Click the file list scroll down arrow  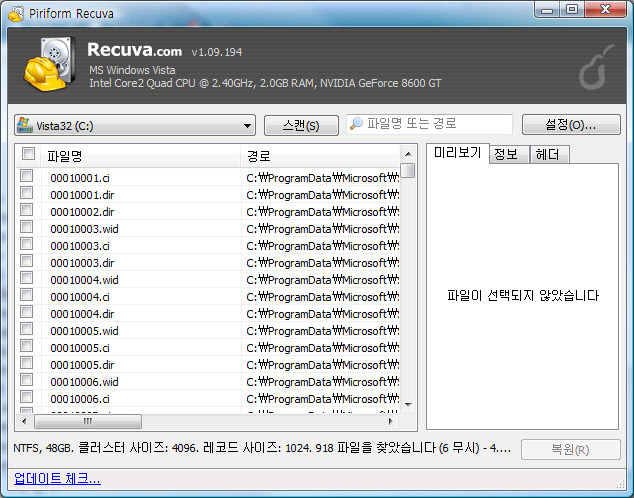(x=408, y=405)
